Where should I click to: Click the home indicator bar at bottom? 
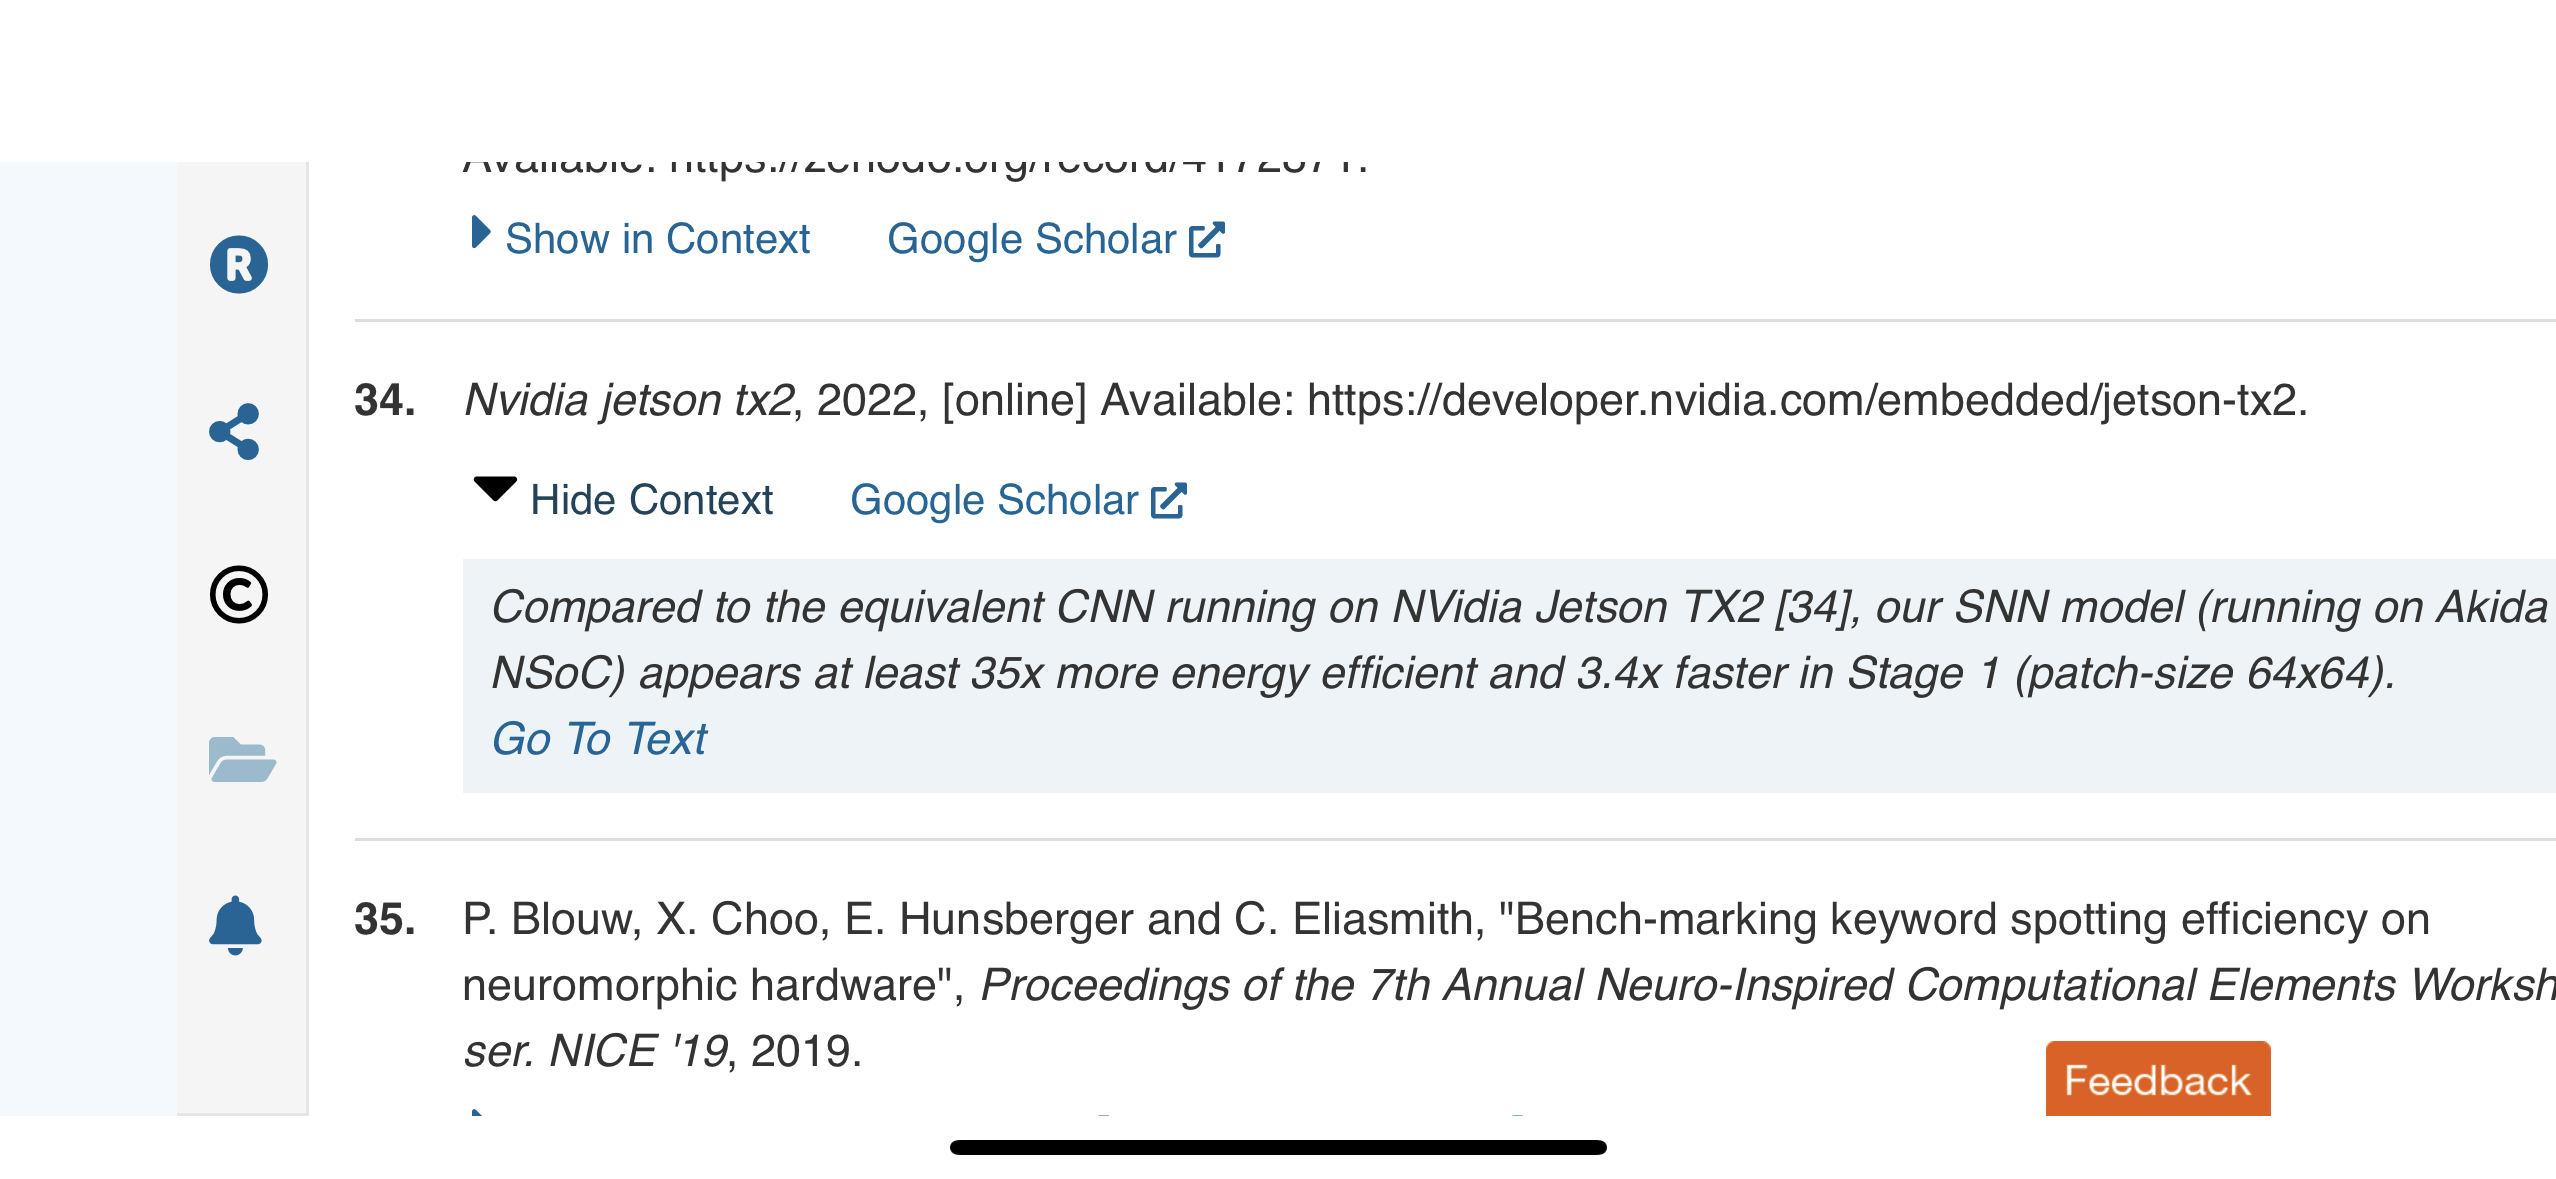click(1278, 1147)
